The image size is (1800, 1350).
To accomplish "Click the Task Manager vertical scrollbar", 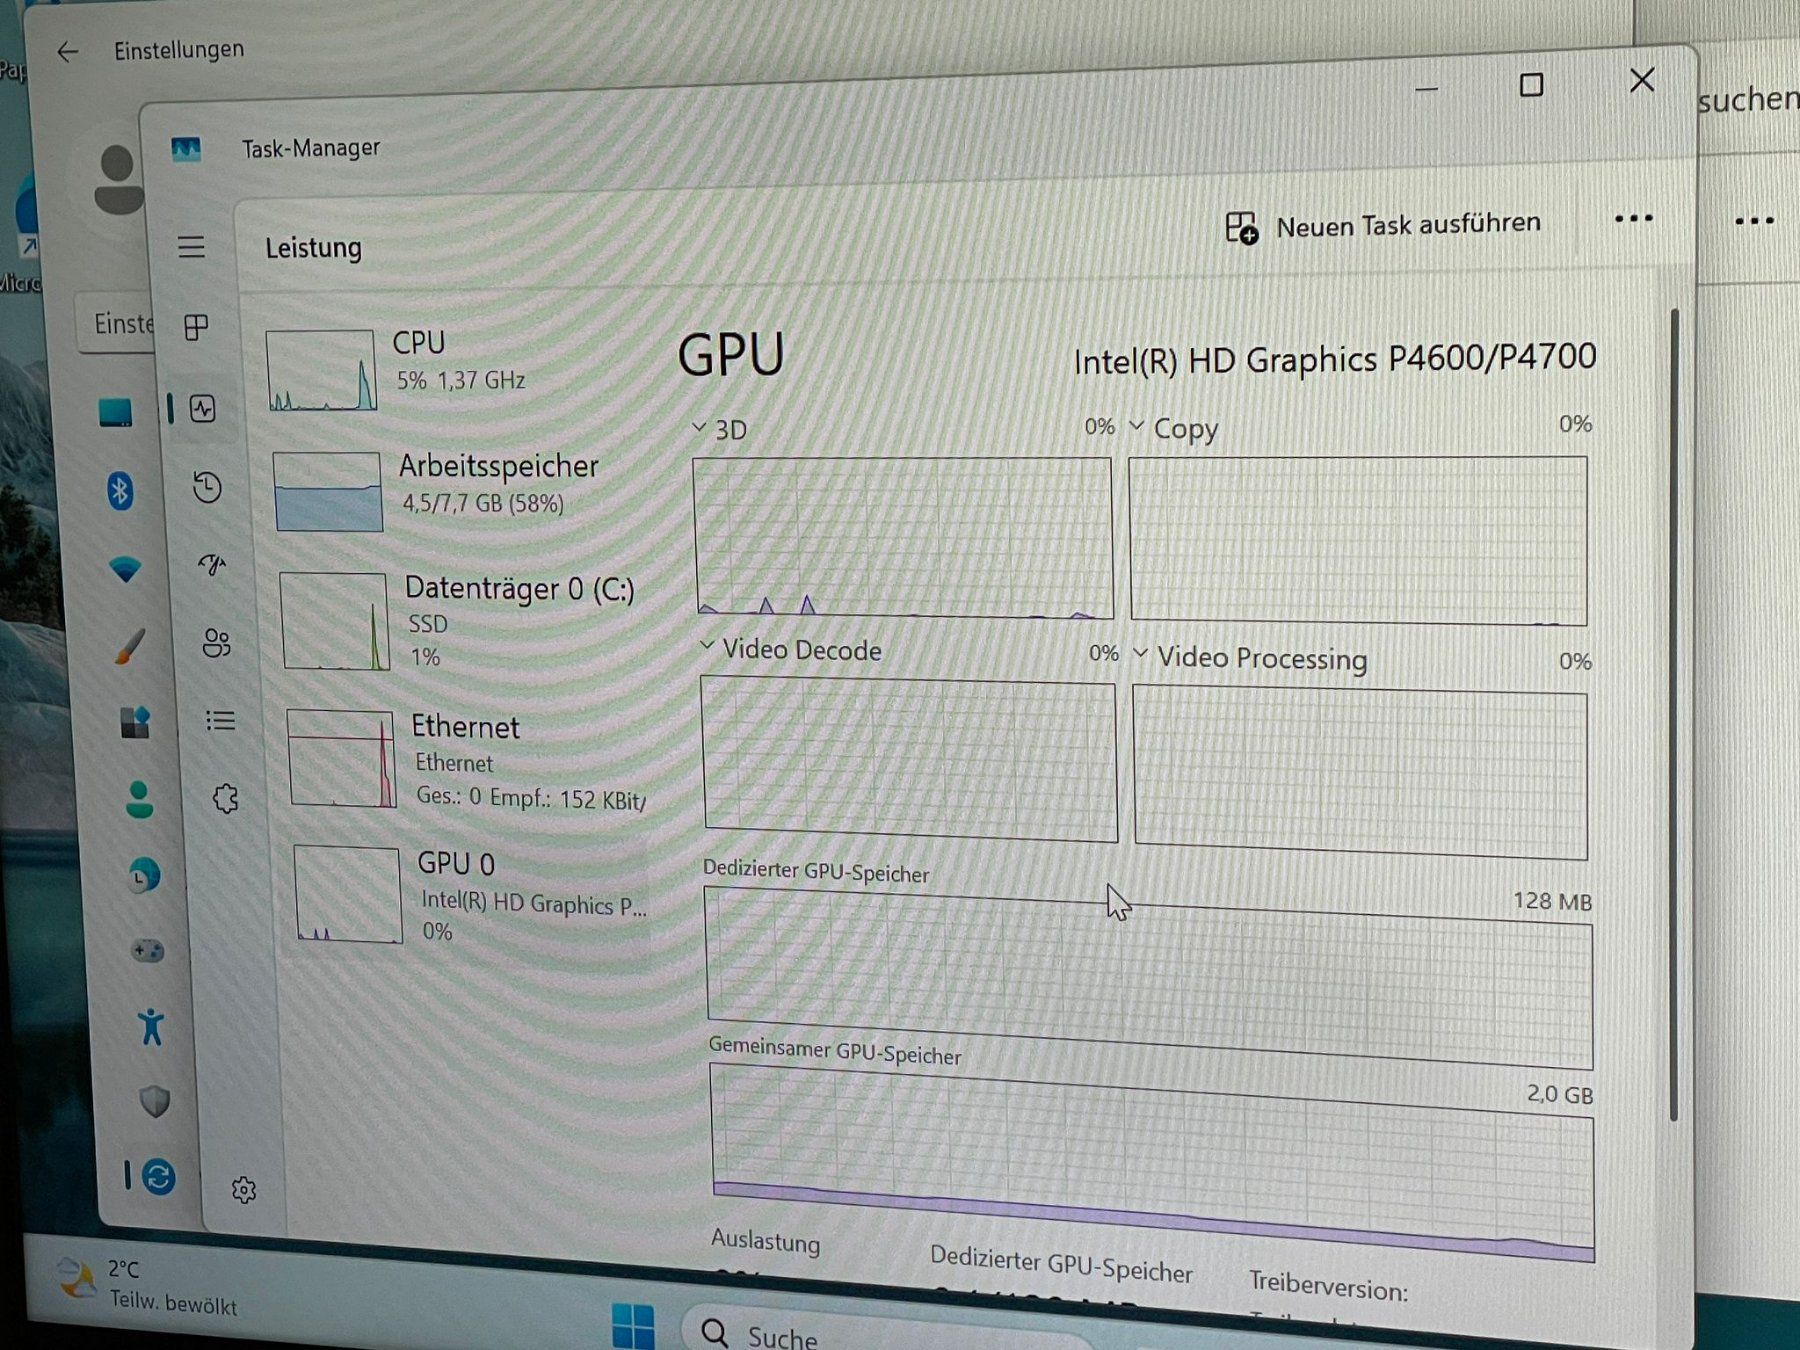I will (x=1674, y=715).
